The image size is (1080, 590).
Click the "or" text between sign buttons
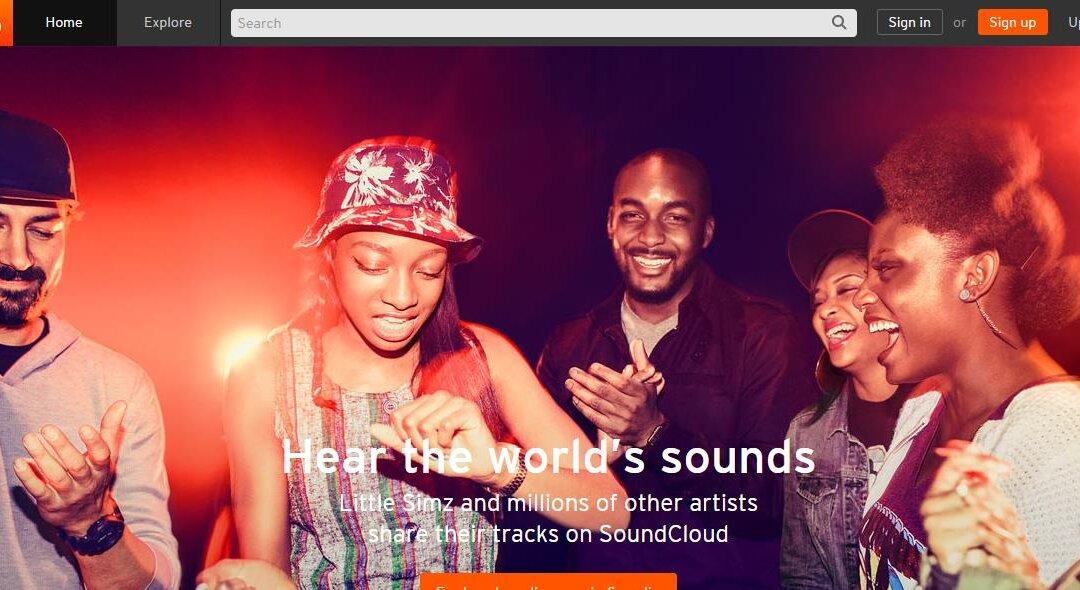pyautogui.click(x=959, y=22)
